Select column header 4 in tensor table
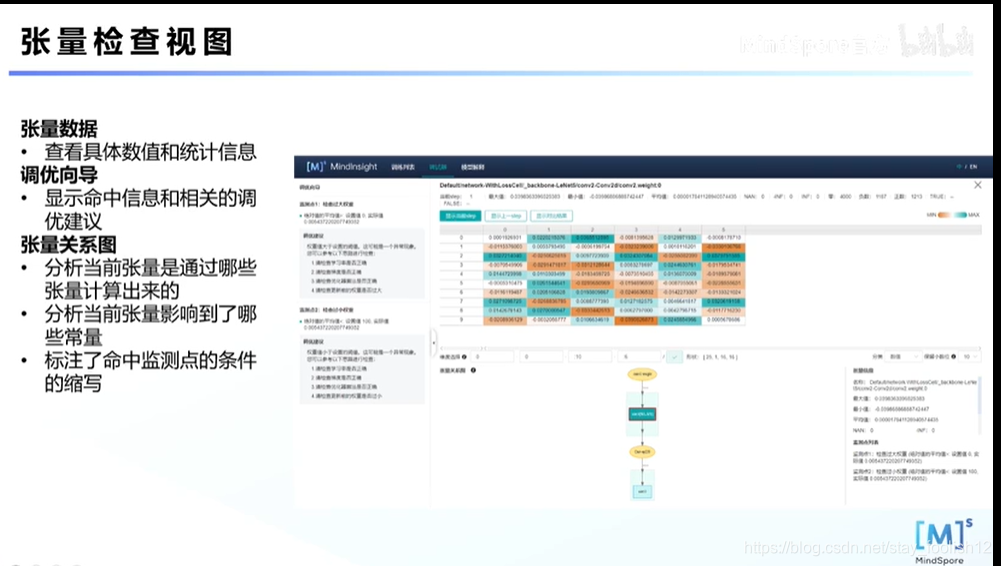Viewport: 1001px width, 566px height. (679, 229)
